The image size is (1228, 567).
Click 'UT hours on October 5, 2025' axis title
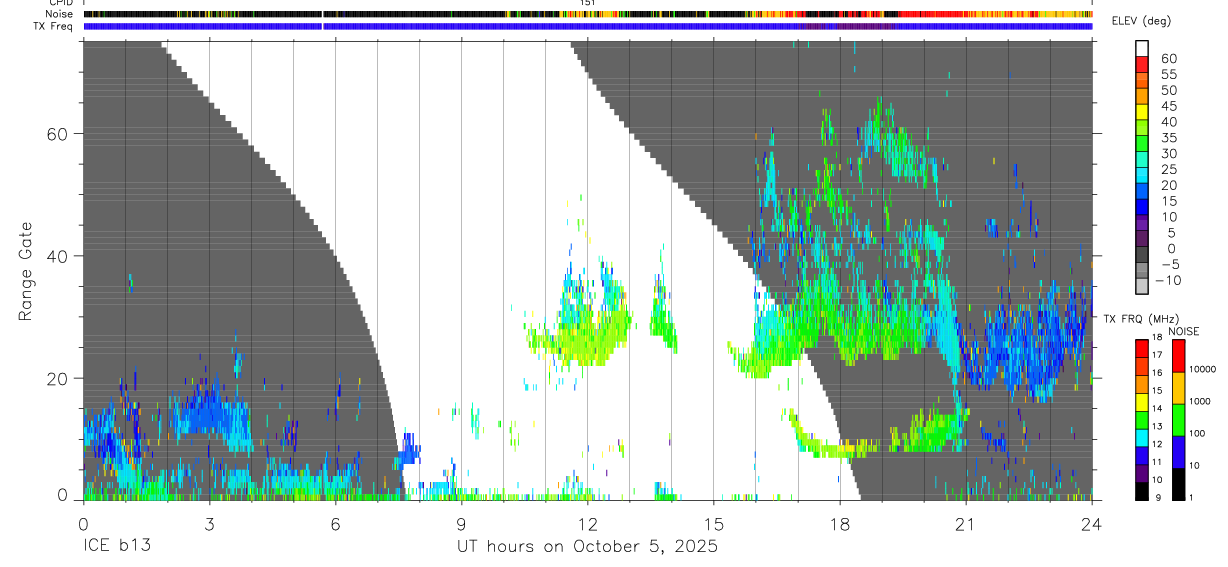coord(587,547)
